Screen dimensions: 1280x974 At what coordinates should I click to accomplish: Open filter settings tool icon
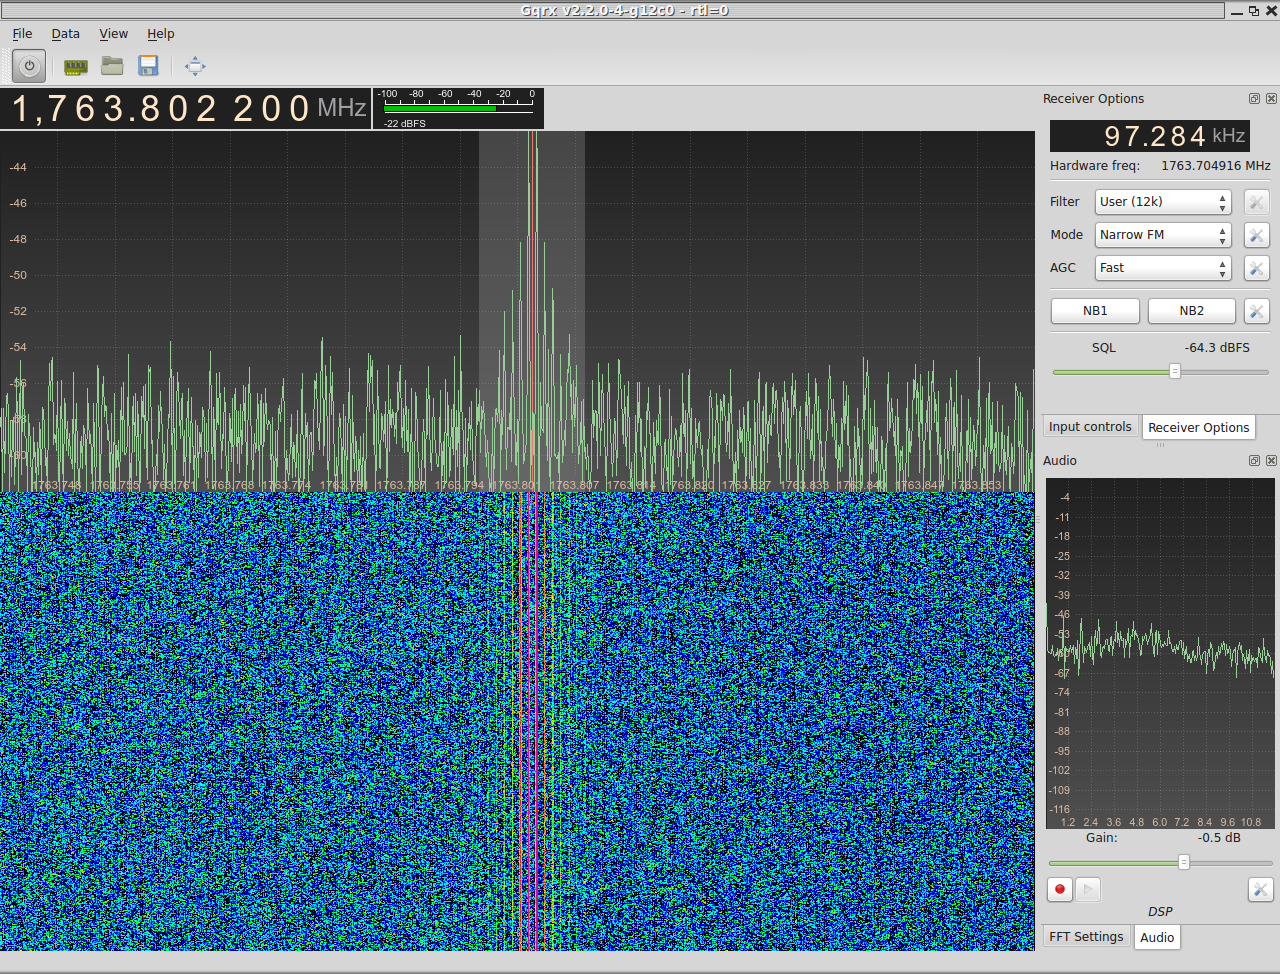(1256, 202)
